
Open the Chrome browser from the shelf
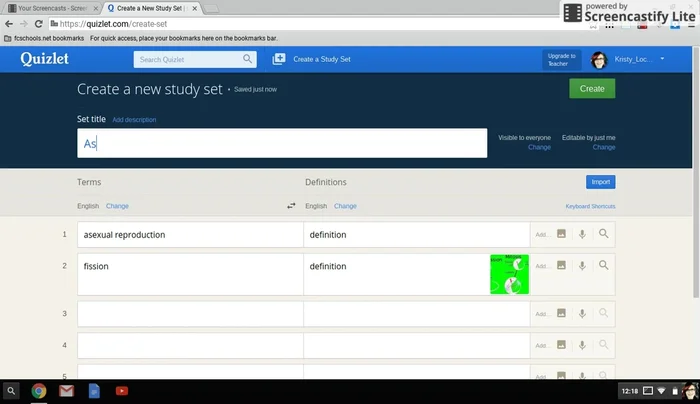click(x=39, y=391)
